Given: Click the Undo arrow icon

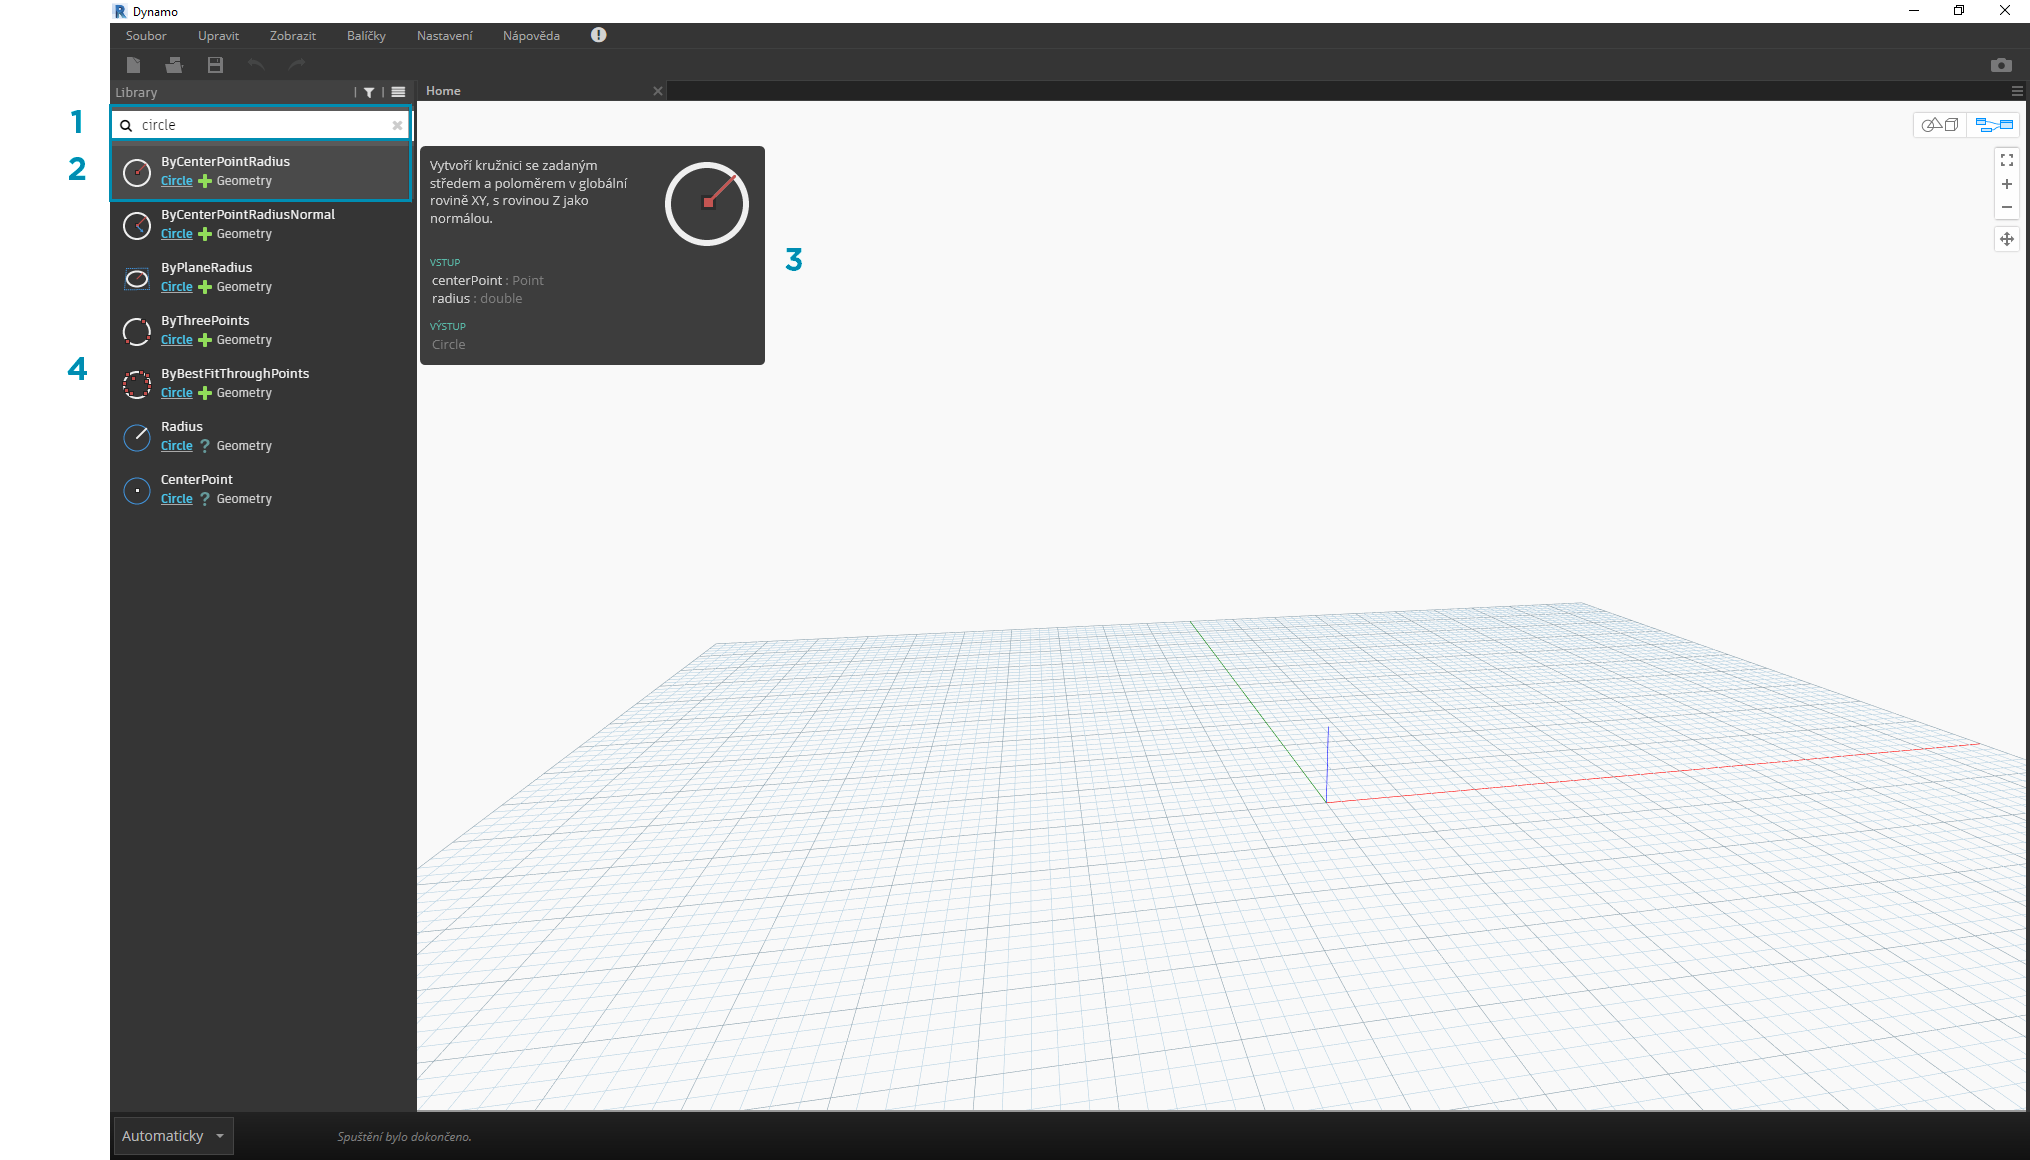Looking at the screenshot, I should tap(256, 65).
